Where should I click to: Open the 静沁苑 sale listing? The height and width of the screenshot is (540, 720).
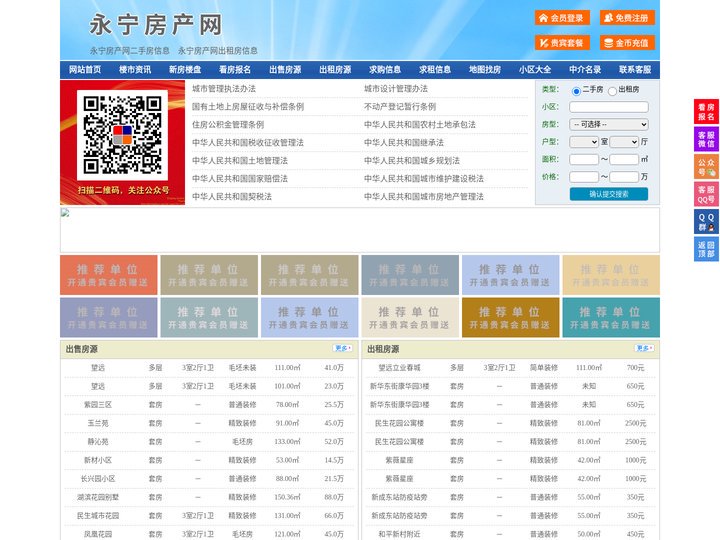pos(98,442)
